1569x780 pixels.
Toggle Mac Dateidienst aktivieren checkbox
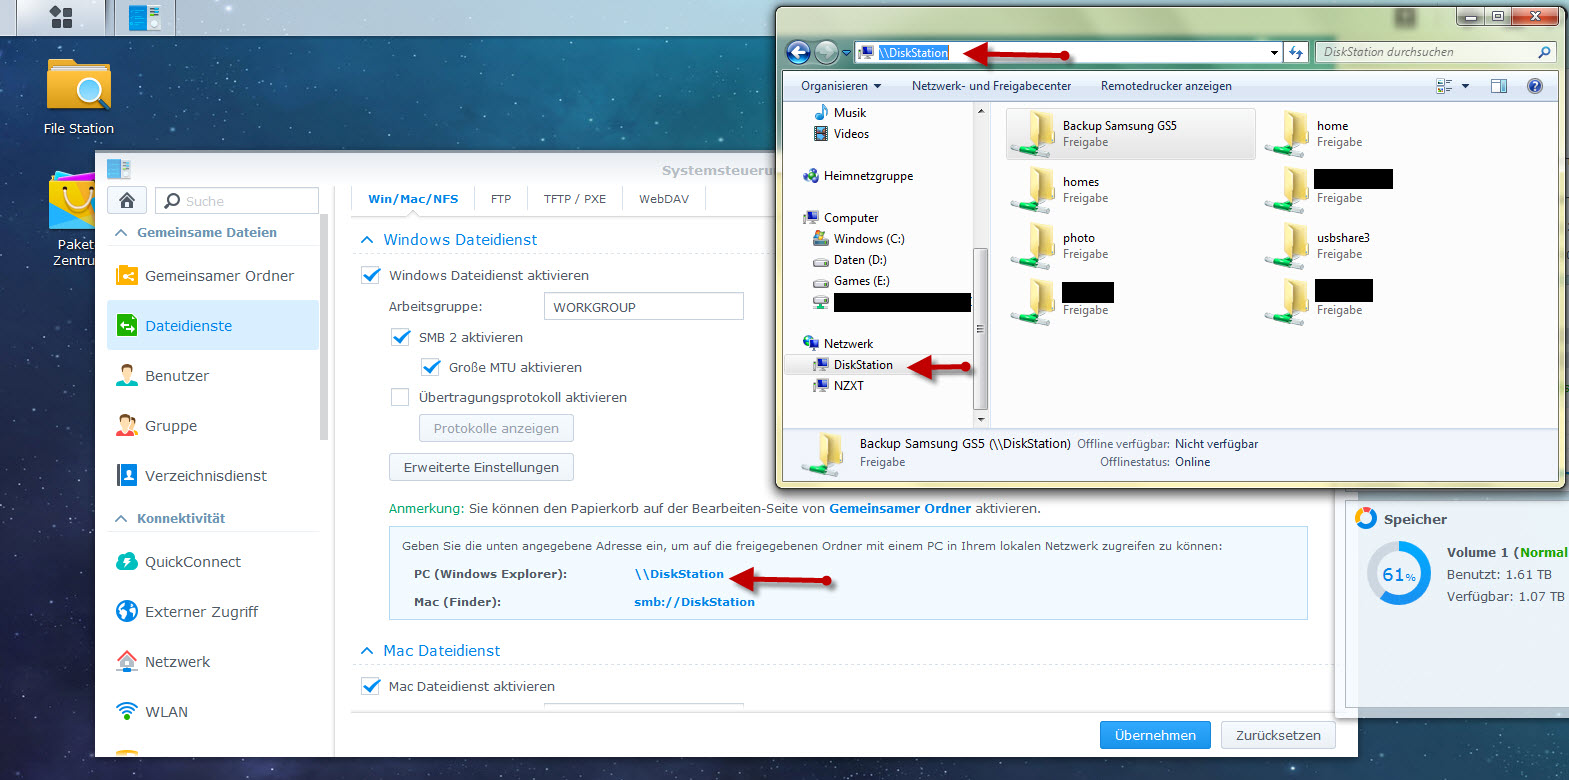tap(371, 686)
